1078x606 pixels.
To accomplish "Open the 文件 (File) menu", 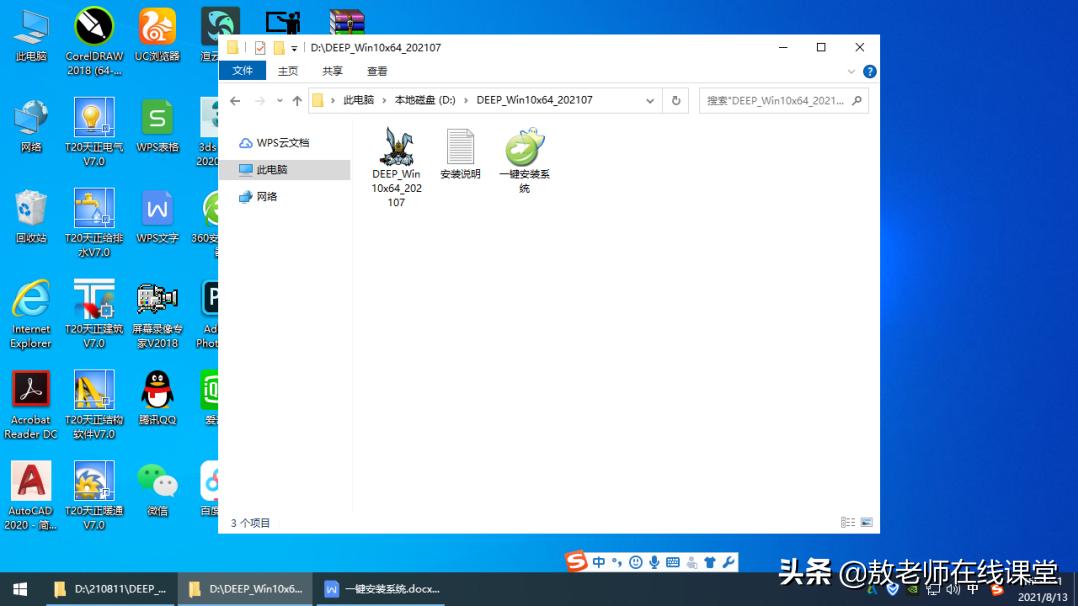I will tap(242, 70).
